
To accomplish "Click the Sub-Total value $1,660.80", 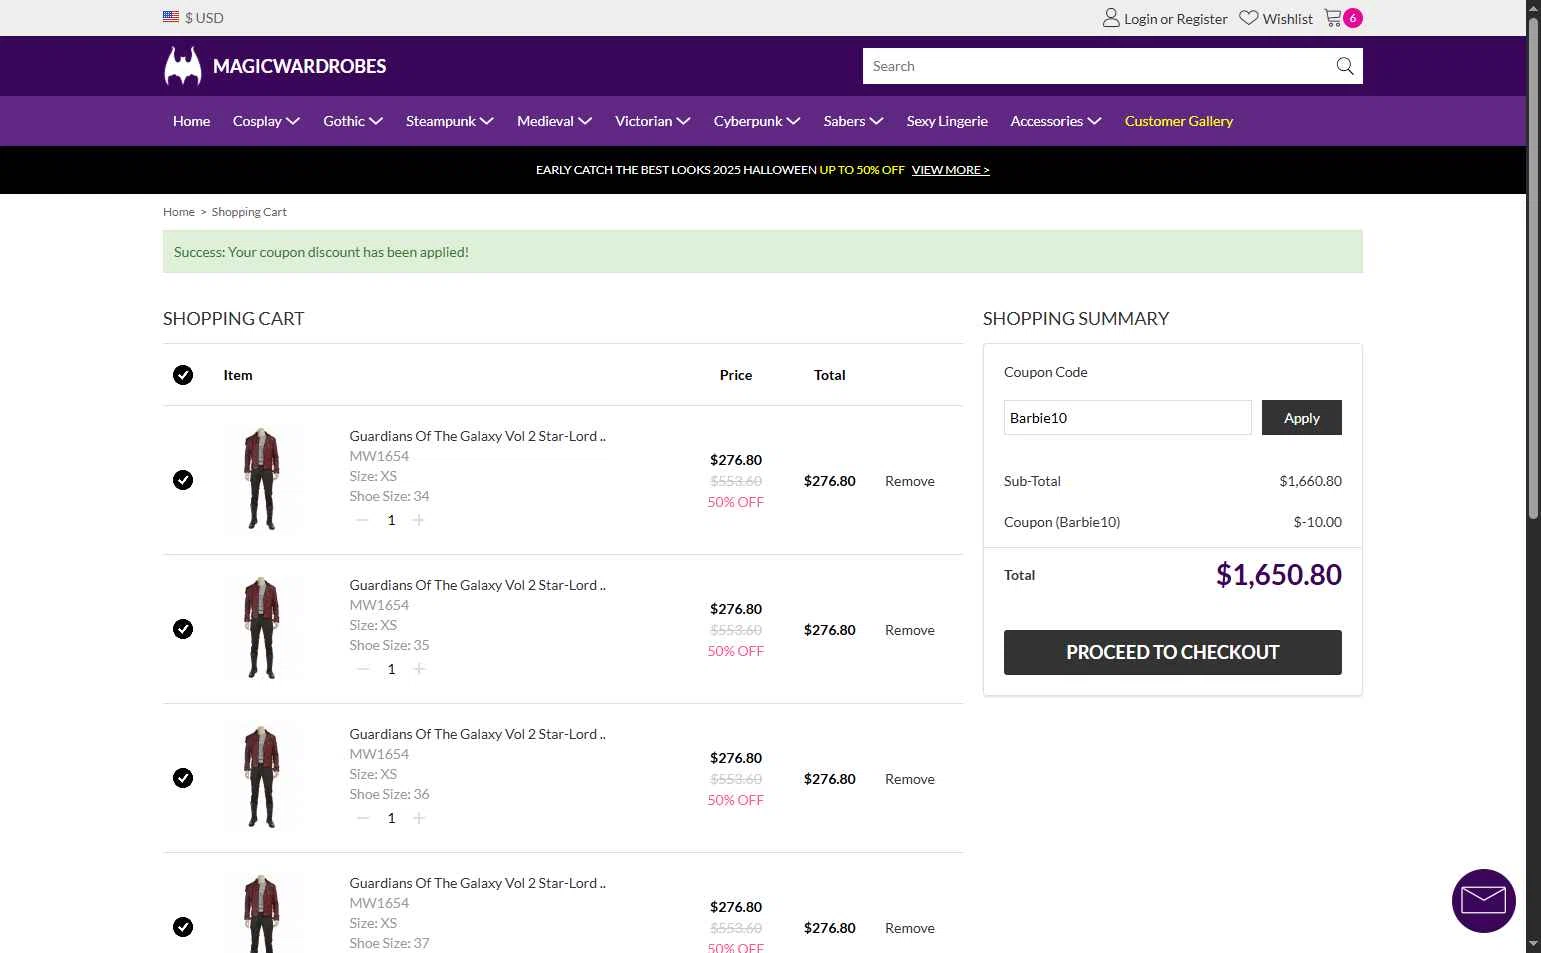I will pos(1311,481).
